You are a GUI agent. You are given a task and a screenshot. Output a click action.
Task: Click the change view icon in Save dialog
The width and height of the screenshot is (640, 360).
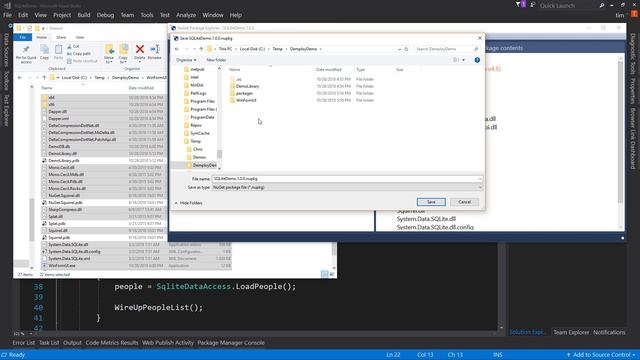(x=456, y=60)
